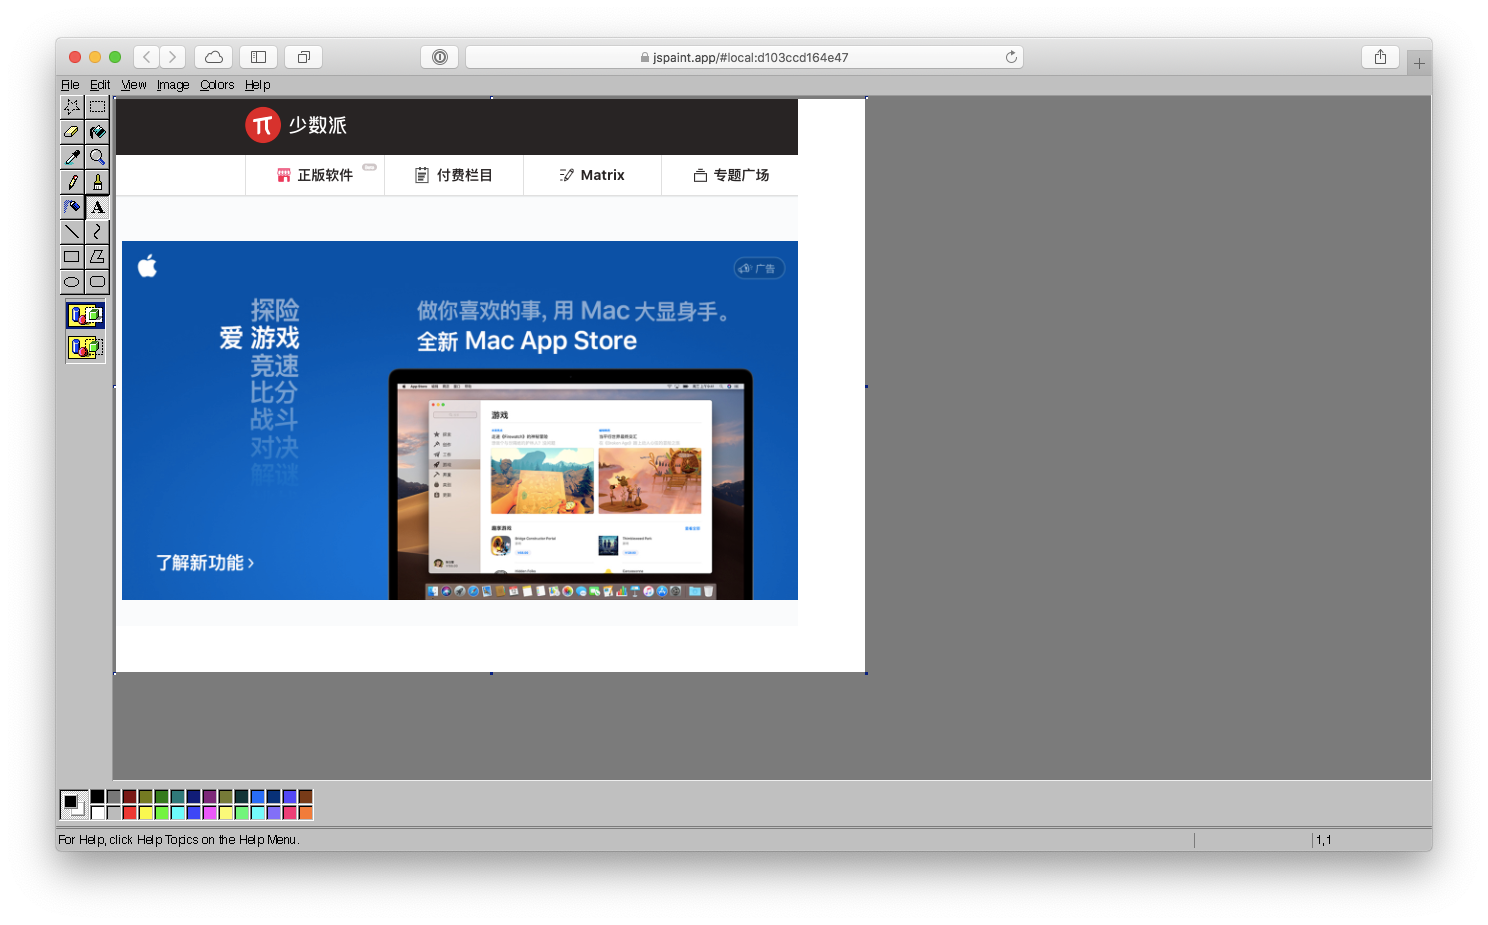Open the File menu
Screen dimensions: 1488x925
click(70, 85)
